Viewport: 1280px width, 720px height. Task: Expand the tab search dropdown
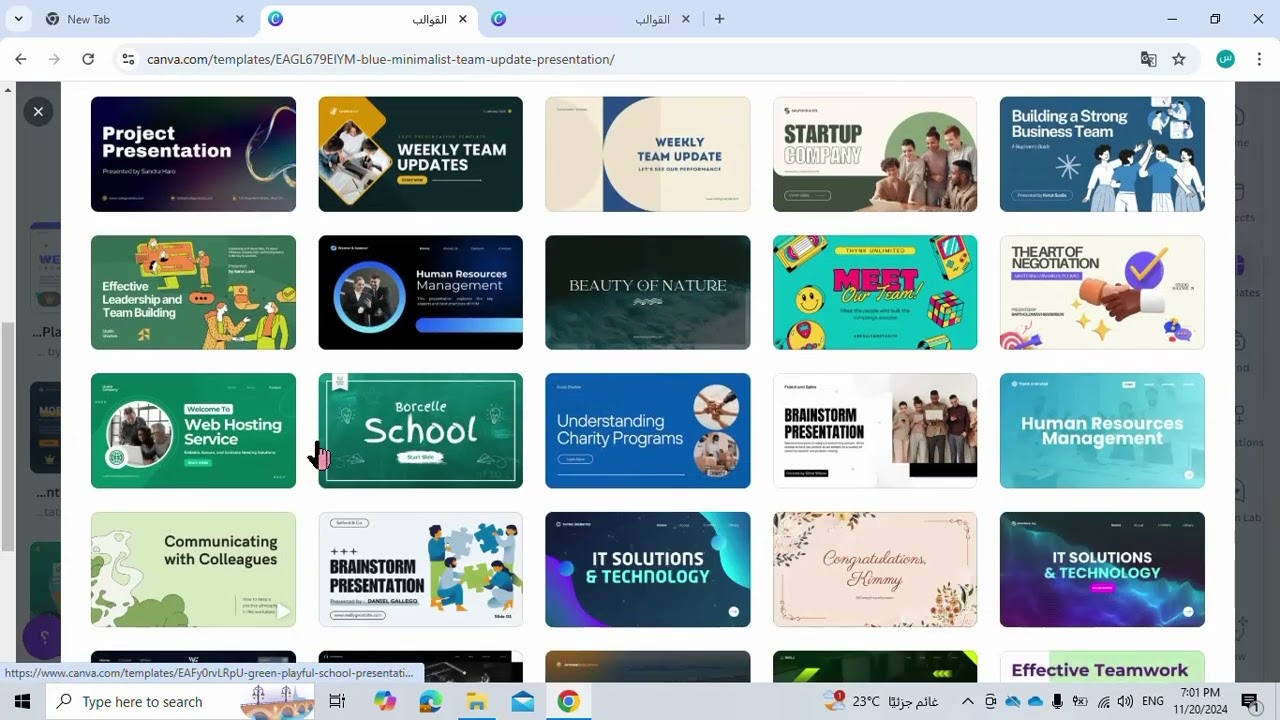(x=18, y=19)
